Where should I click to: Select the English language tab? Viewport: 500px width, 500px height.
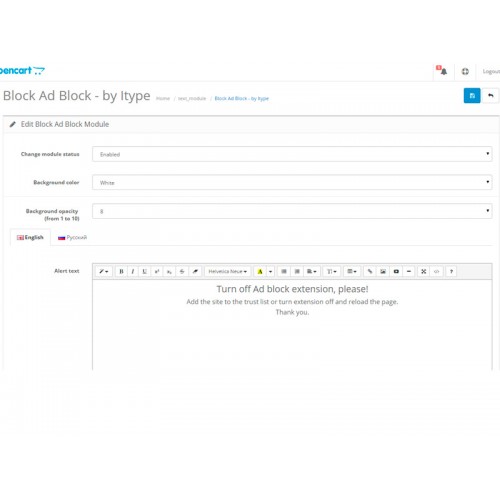tap(30, 237)
